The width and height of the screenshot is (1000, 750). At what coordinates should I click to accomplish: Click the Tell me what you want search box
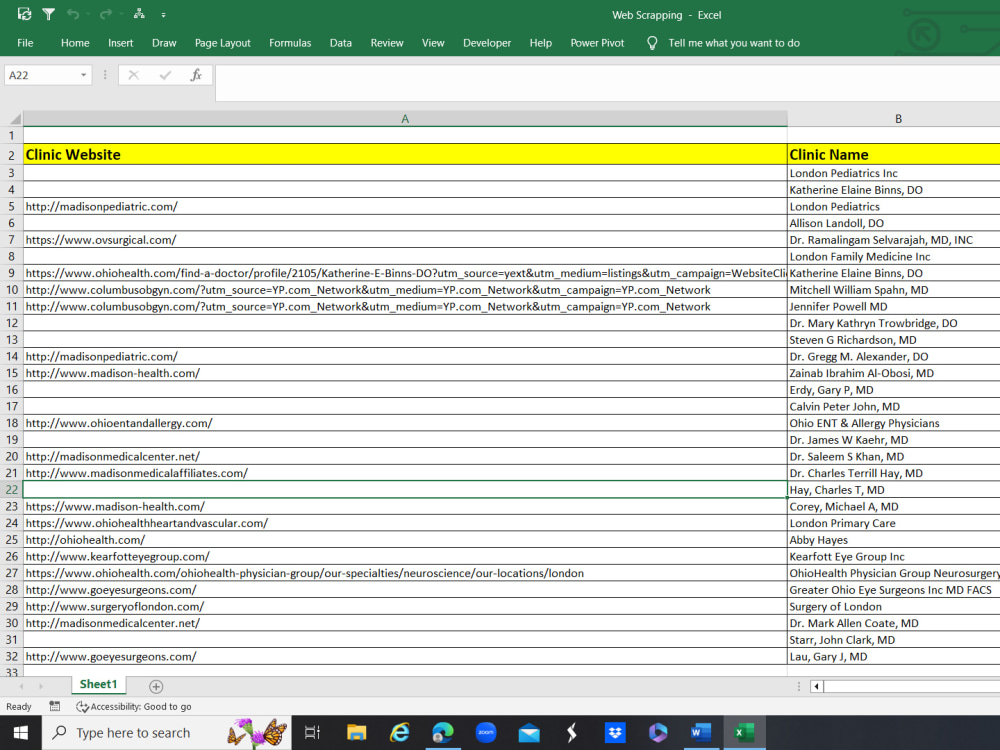point(734,43)
